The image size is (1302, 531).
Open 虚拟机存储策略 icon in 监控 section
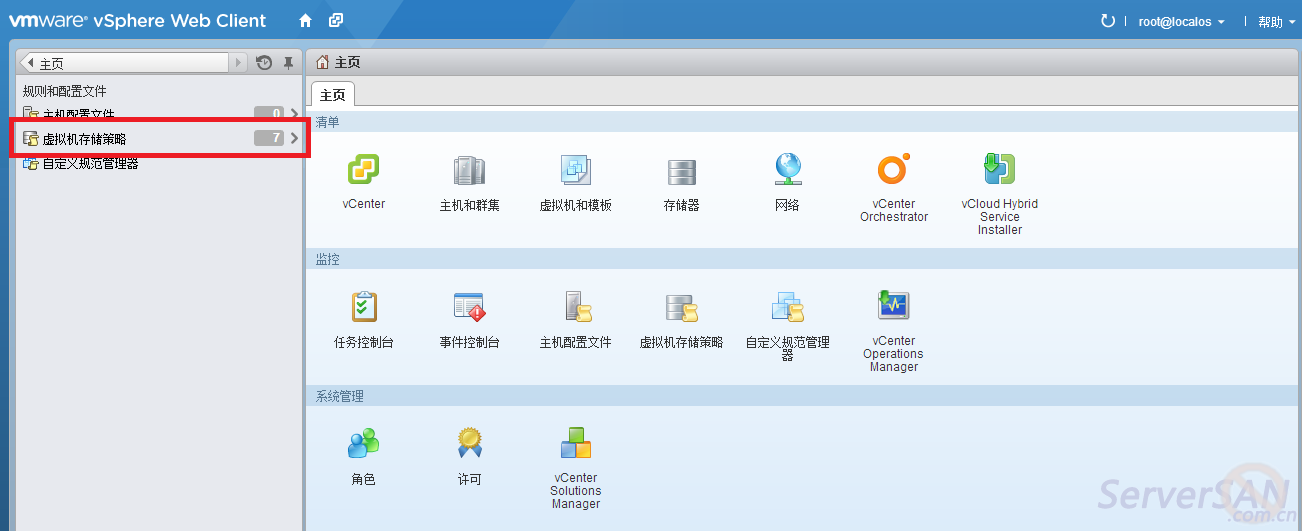coord(681,308)
